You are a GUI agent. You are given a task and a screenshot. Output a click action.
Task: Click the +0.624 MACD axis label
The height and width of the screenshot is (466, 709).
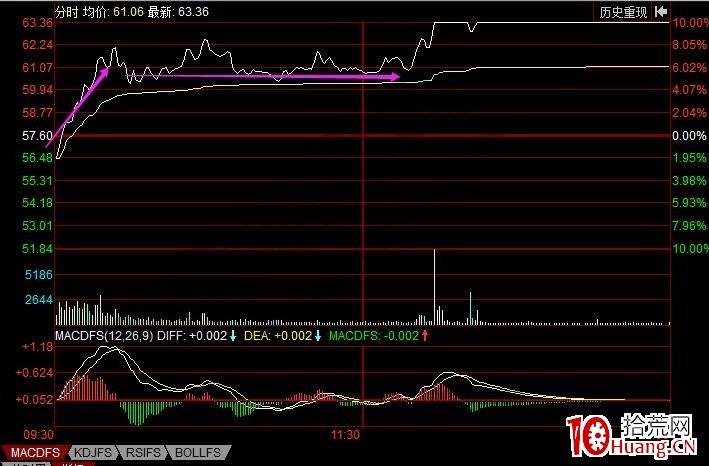tap(34, 373)
